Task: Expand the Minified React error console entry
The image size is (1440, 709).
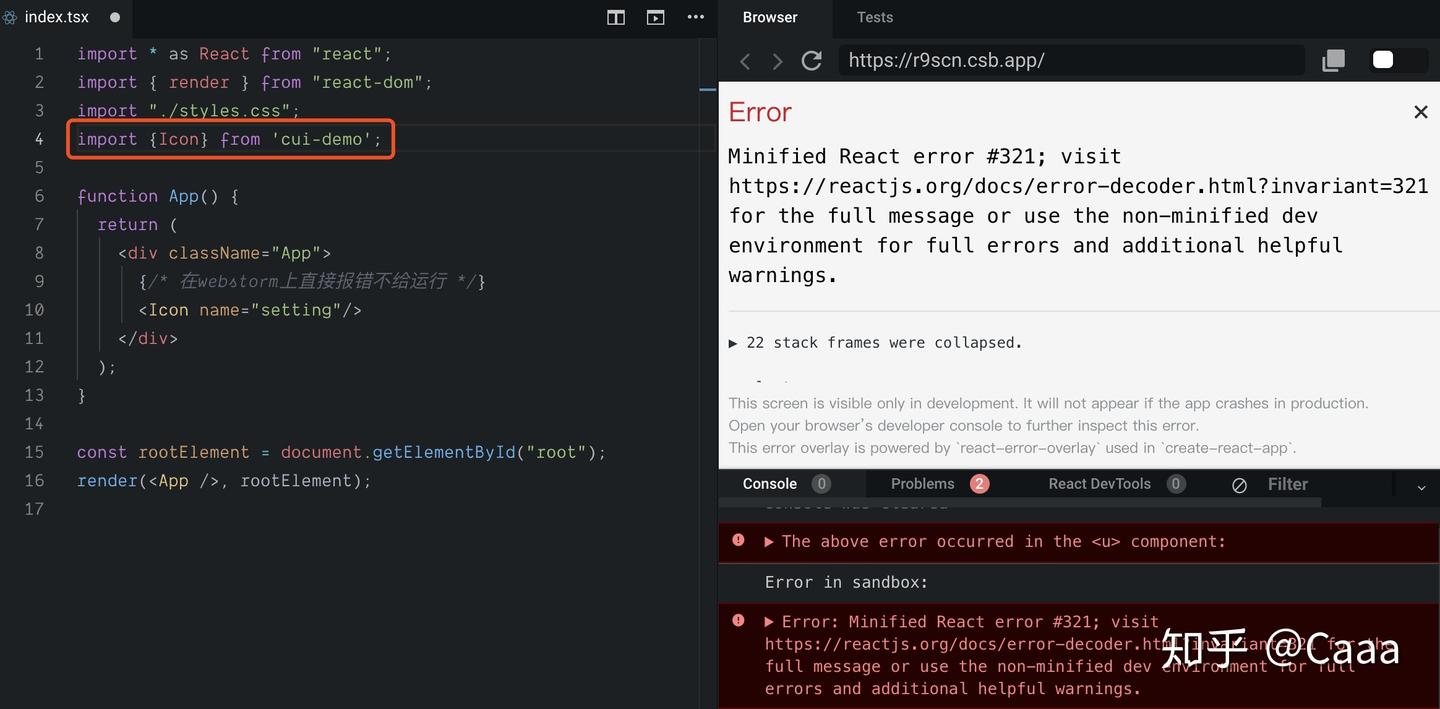Action: point(770,621)
